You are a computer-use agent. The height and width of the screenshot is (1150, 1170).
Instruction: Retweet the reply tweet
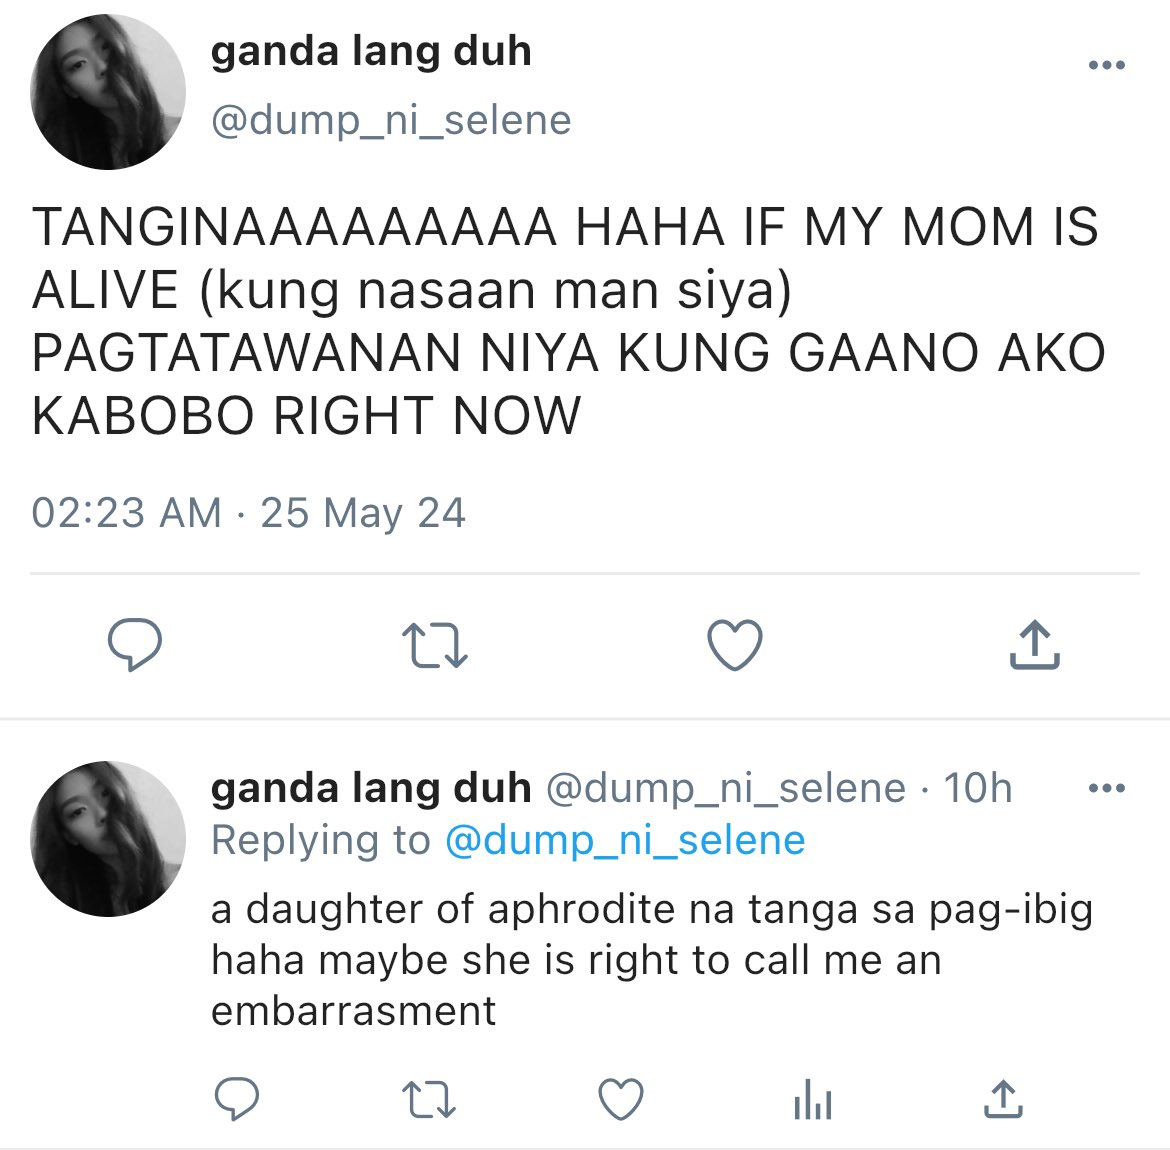pos(428,1100)
